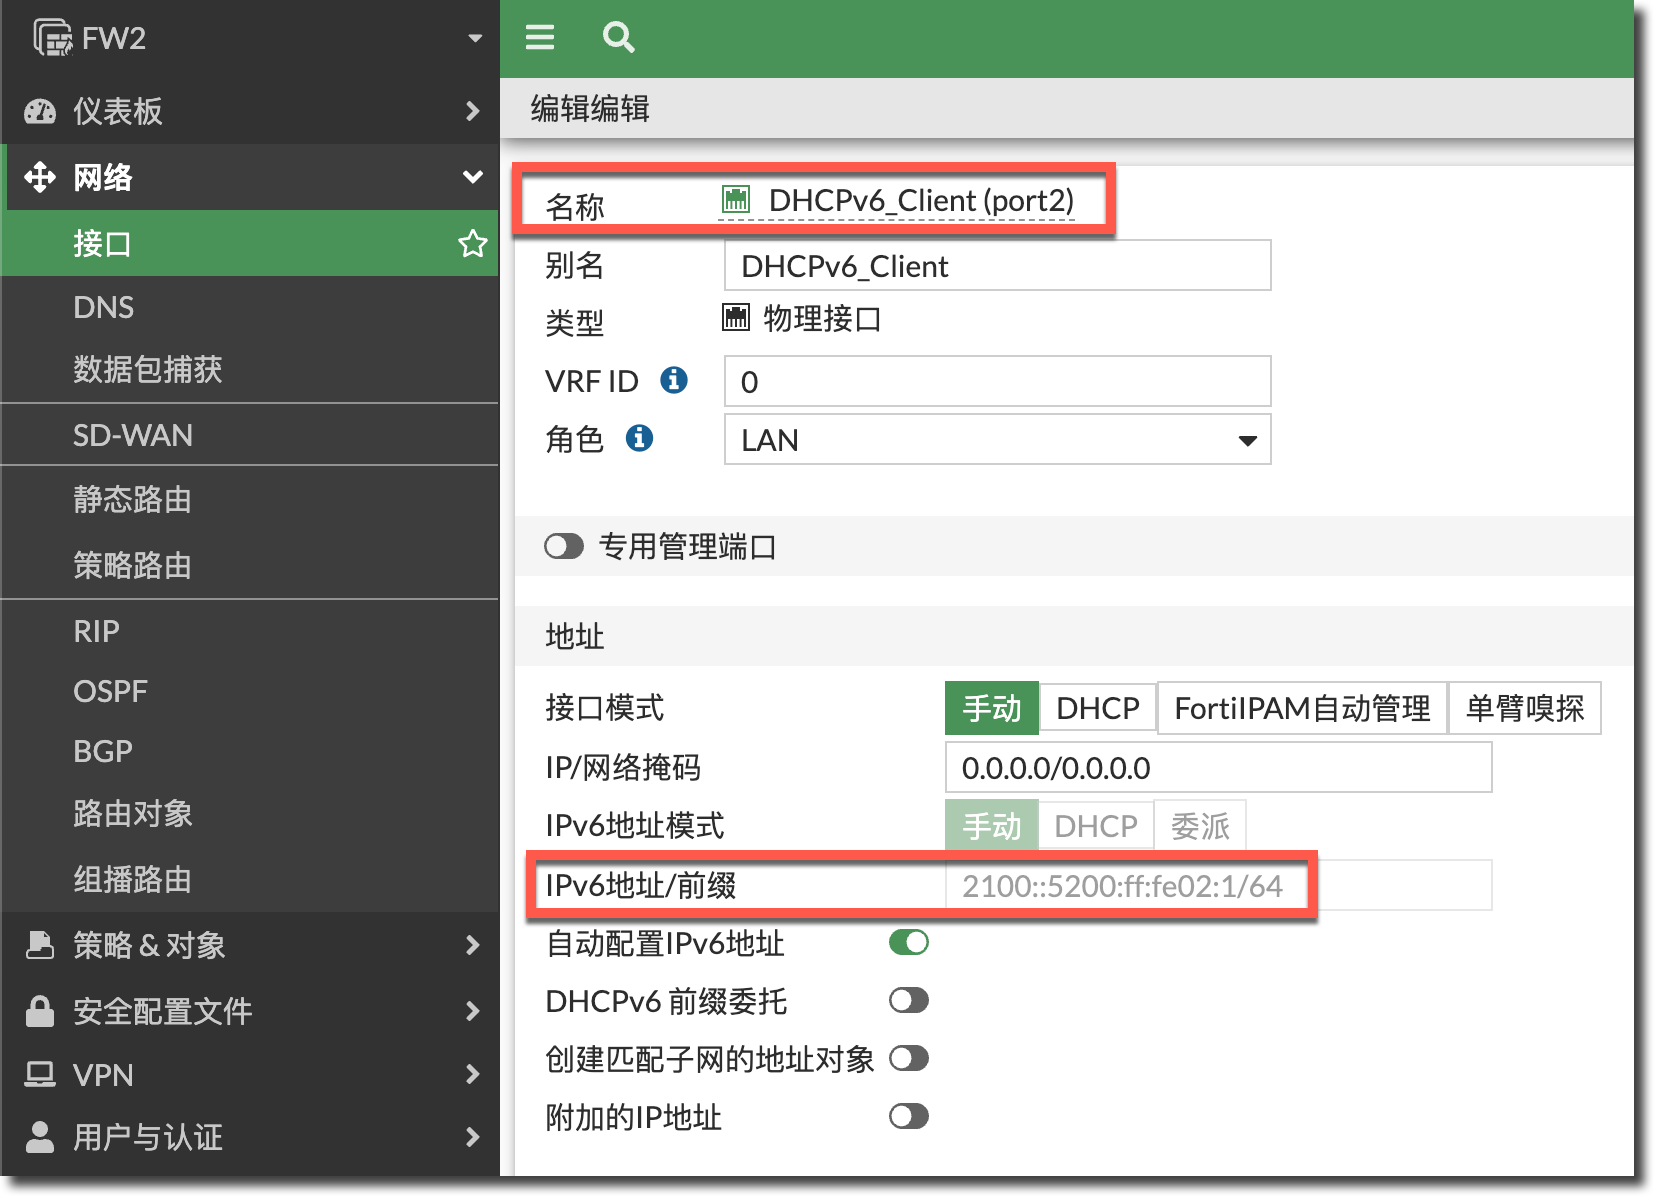Turn off 自动配置IPv6地址 switch

pos(908,942)
